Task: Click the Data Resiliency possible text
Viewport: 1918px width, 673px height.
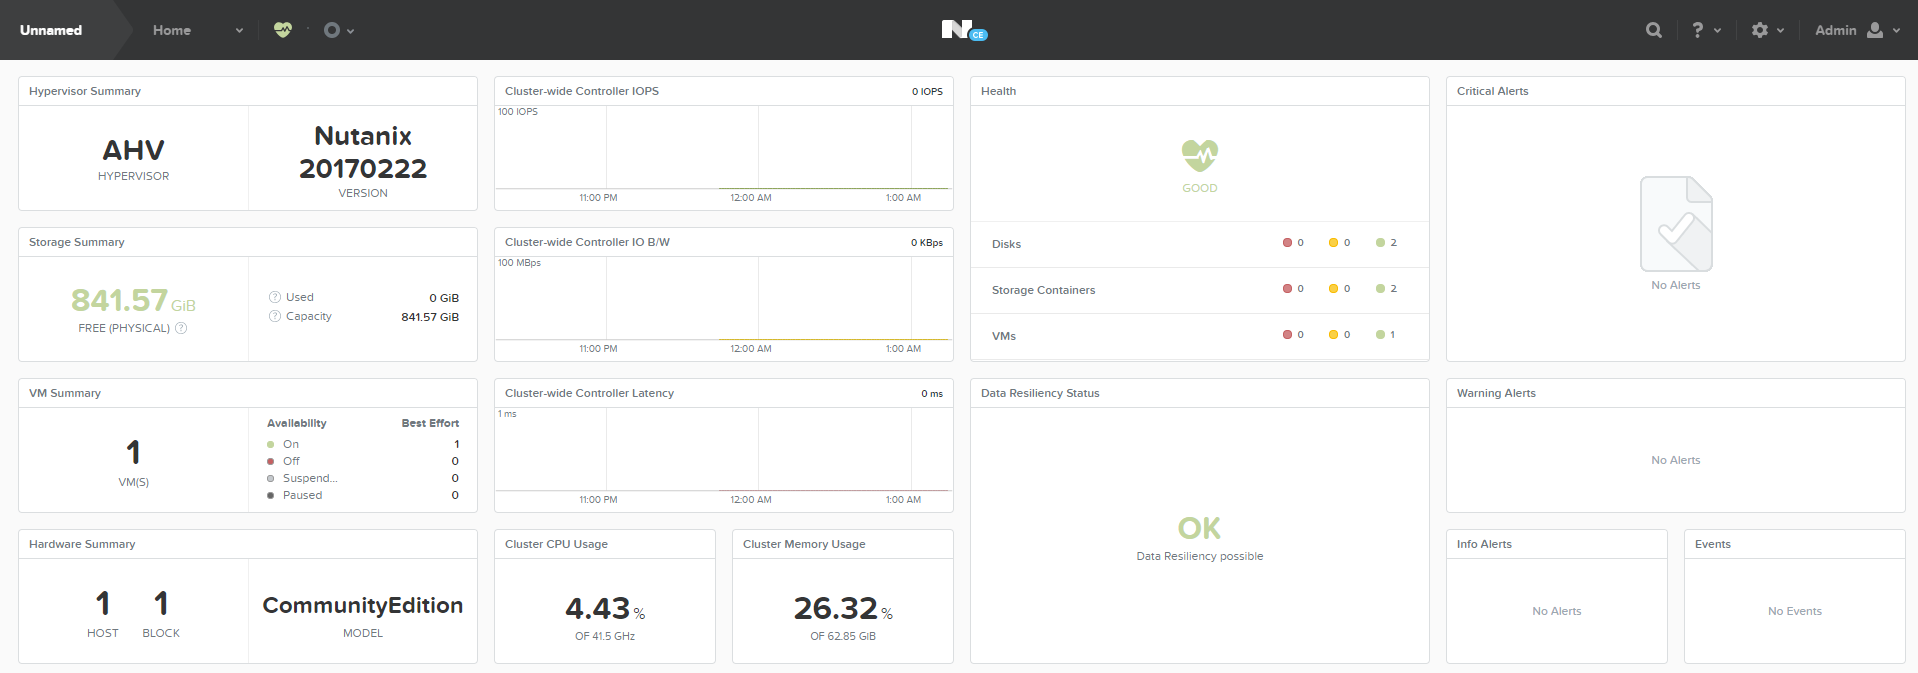Action: coord(1200,556)
